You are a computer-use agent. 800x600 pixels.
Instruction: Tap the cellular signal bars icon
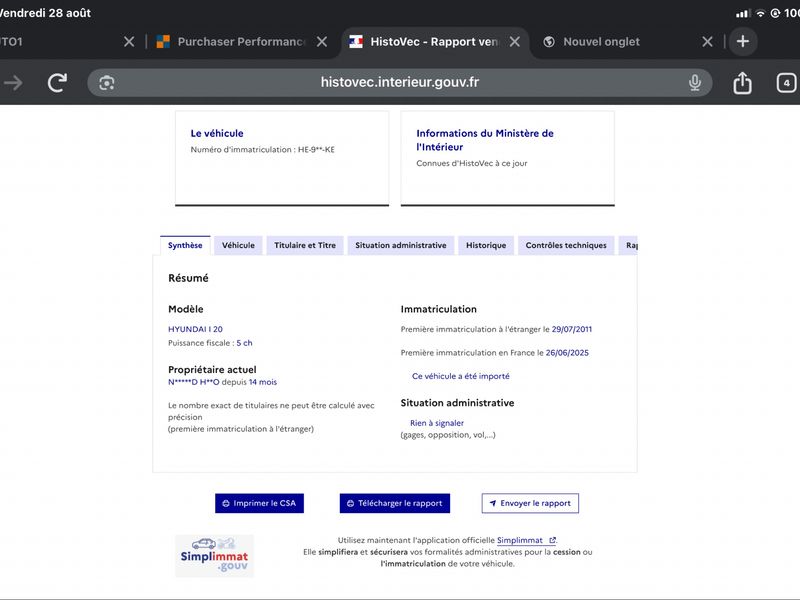[x=742, y=14]
